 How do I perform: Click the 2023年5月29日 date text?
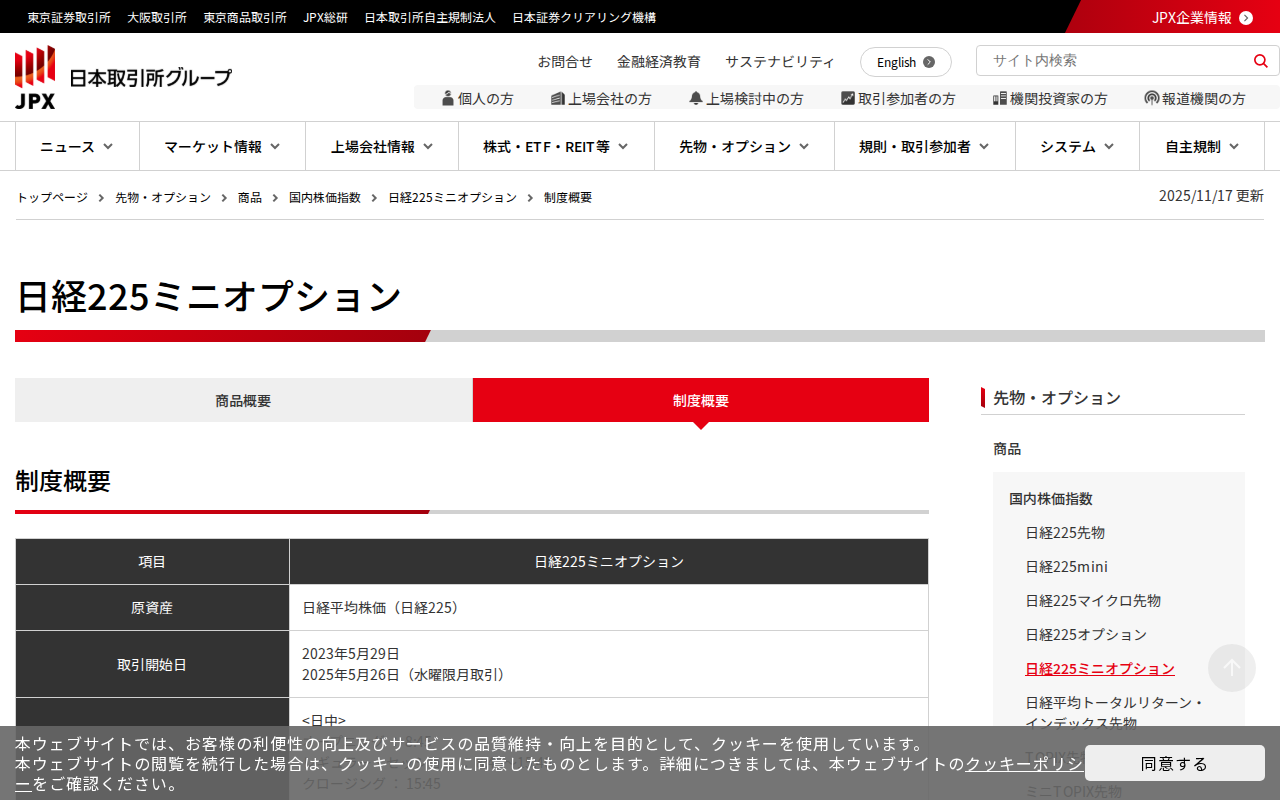351,653
